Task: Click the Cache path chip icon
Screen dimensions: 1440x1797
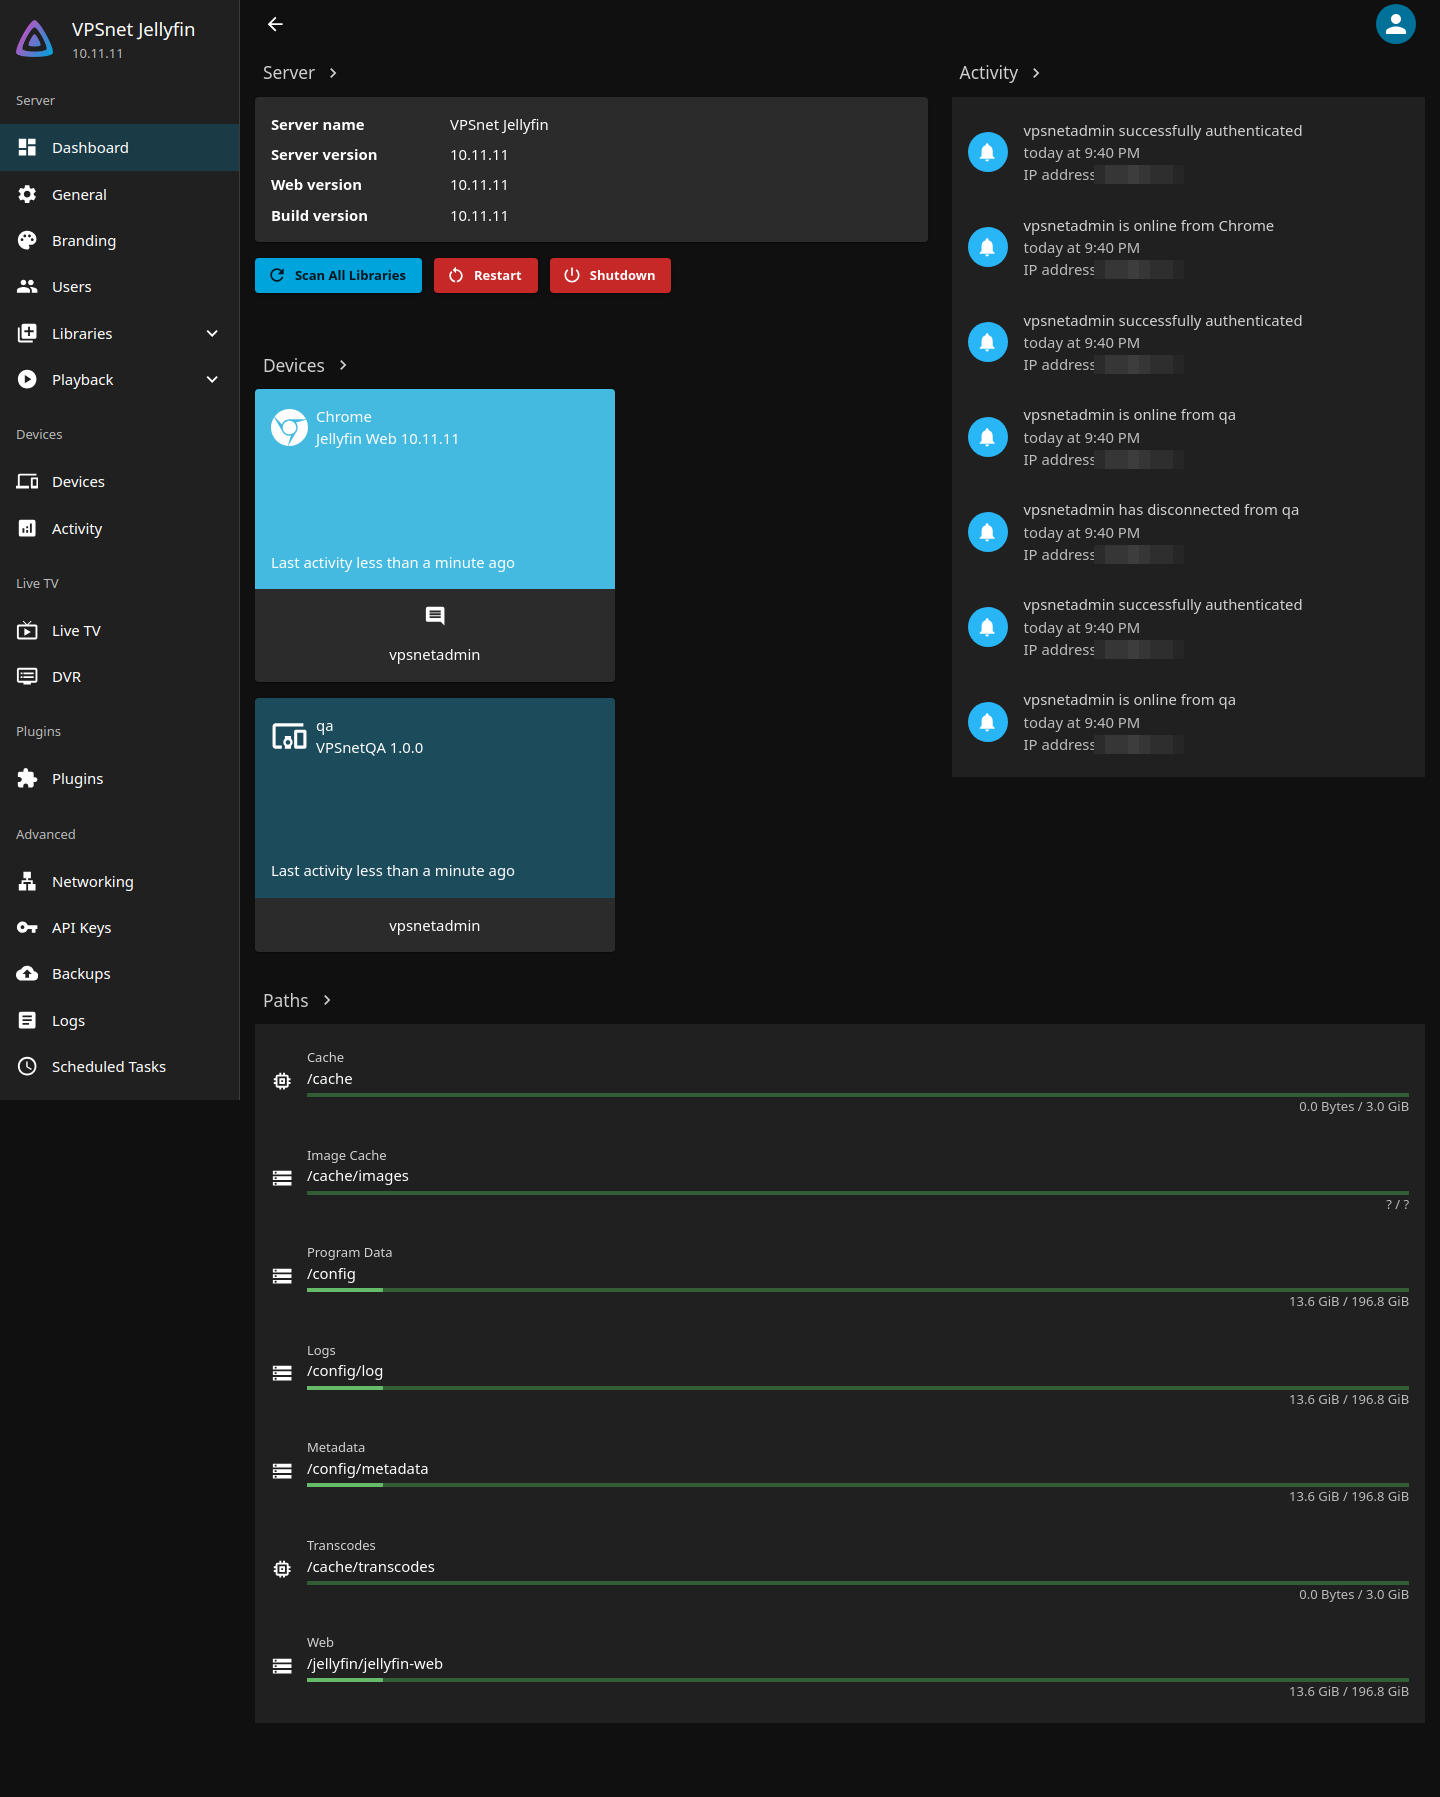Action: coord(282,1081)
